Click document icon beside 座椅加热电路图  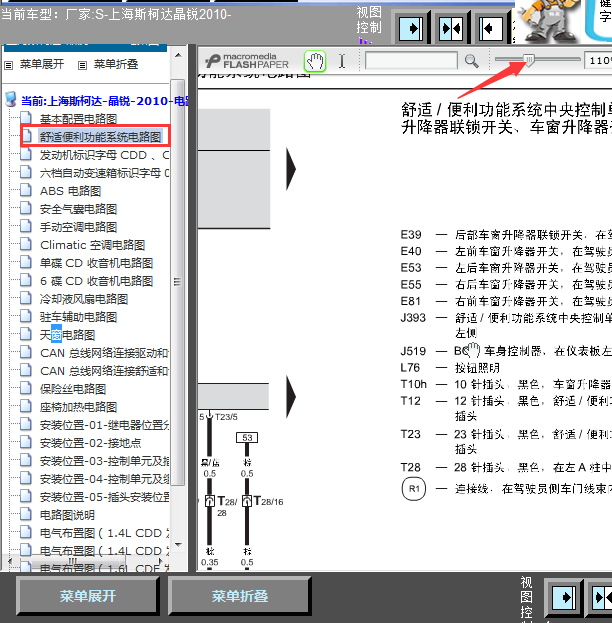click(x=26, y=406)
